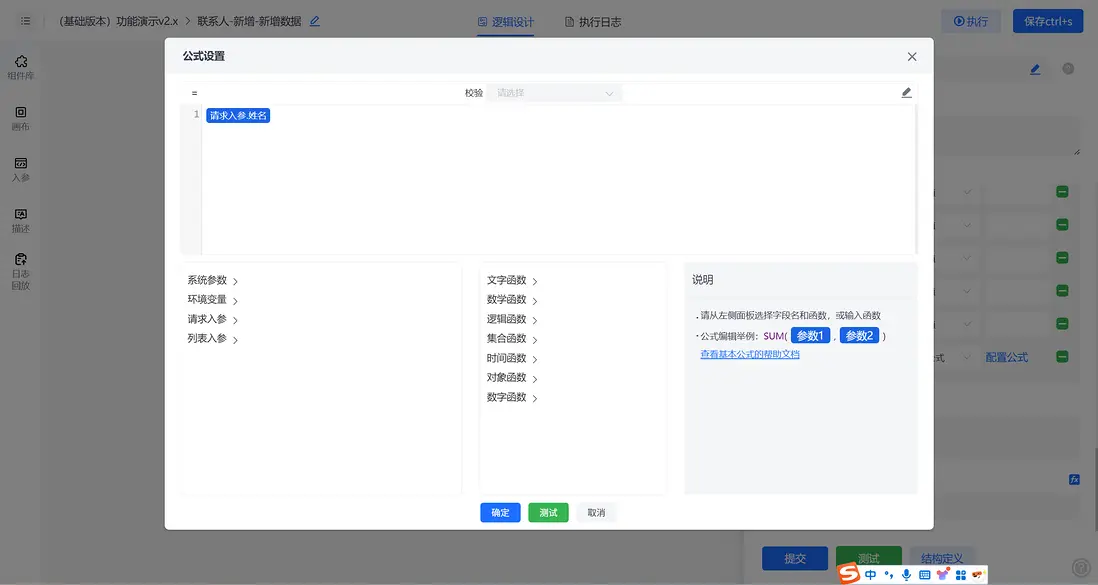The image size is (1098, 585).
Task: Open the 组件库 component library sidebar icon
Action: coord(21,67)
